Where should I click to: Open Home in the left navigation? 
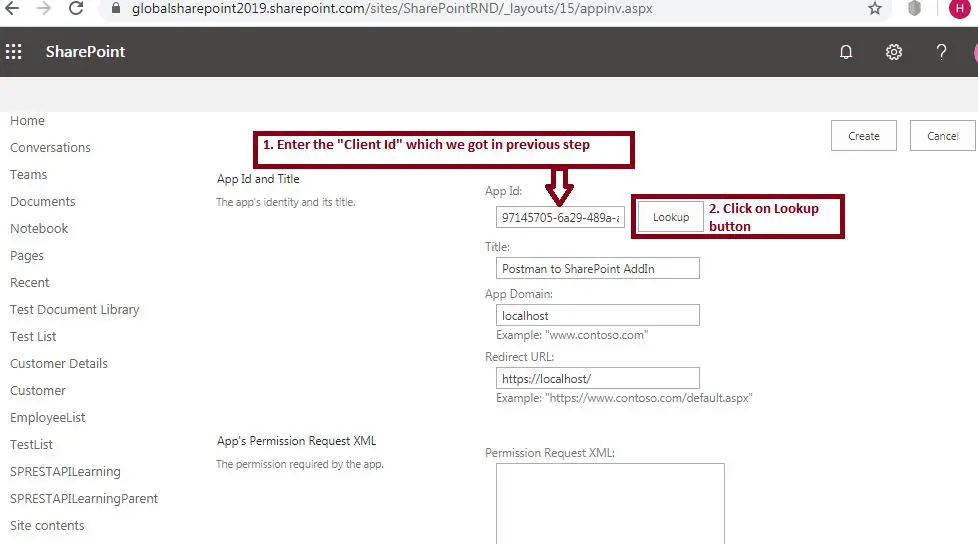pyautogui.click(x=27, y=120)
